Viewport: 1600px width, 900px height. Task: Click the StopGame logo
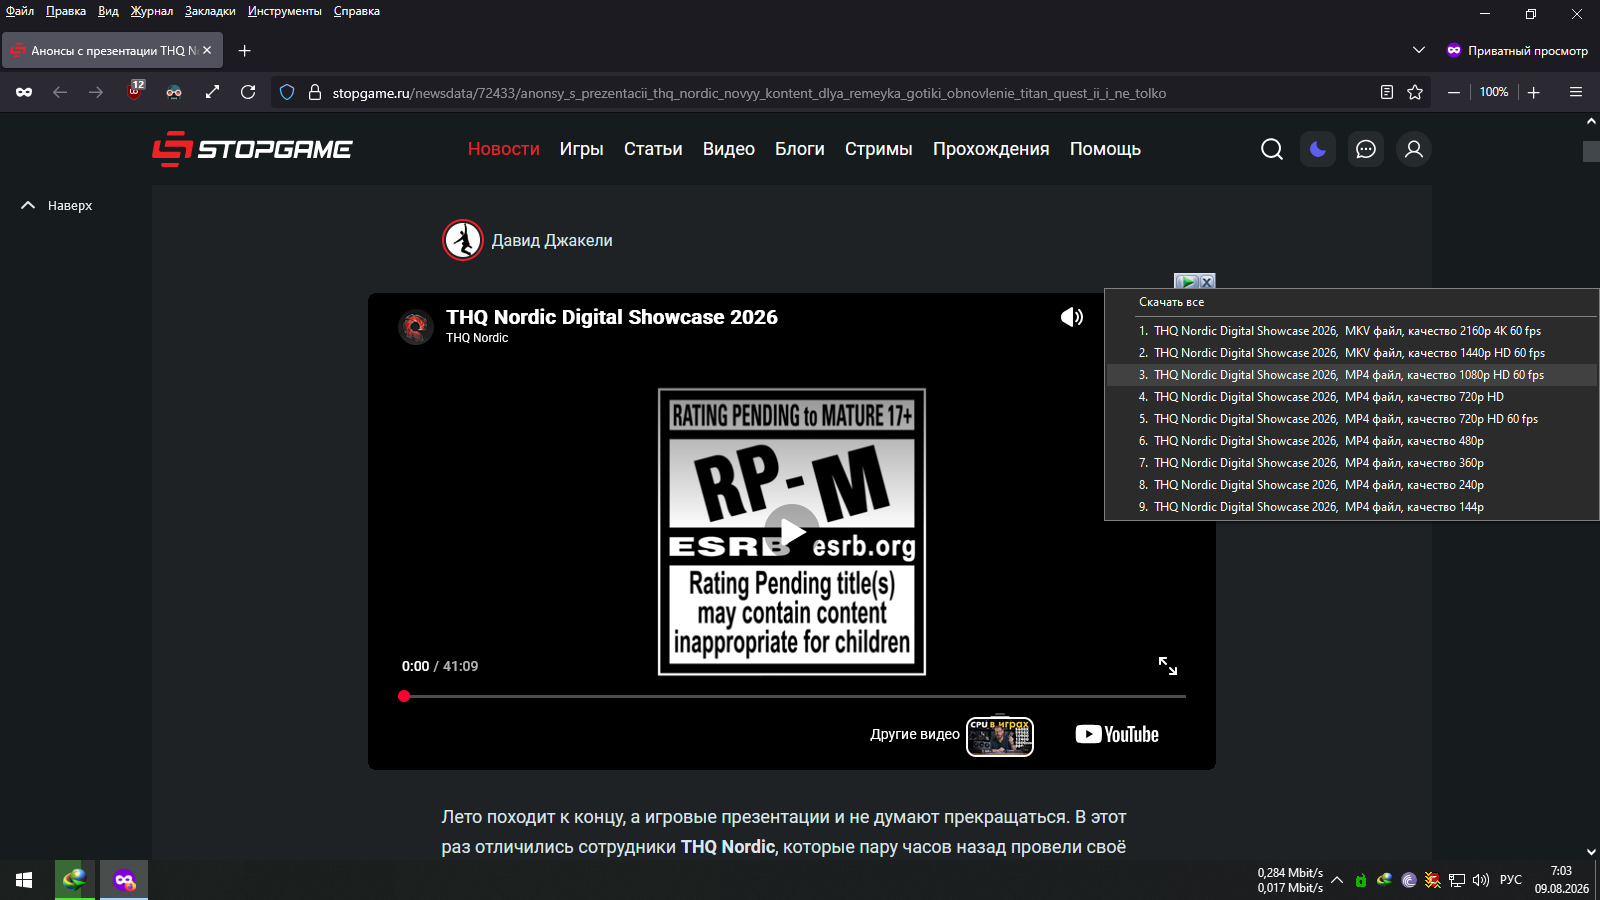click(x=252, y=149)
